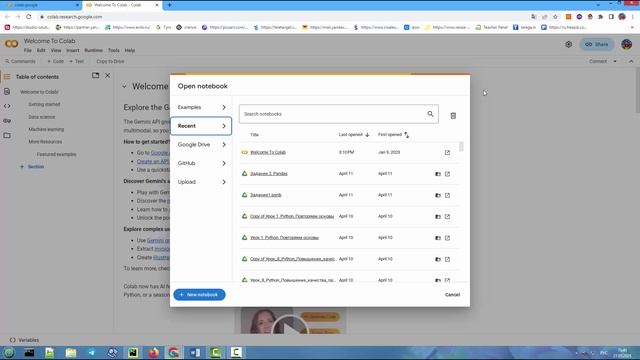Add a Code cell from toolbar

[x=56, y=61]
